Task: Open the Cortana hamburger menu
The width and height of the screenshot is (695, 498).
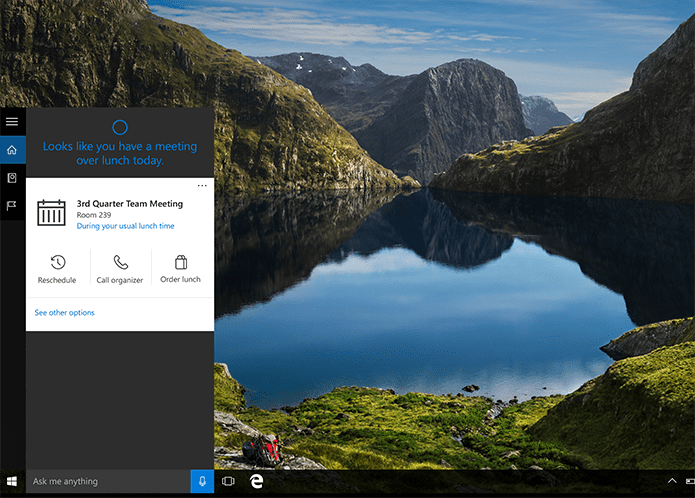Action: click(x=12, y=121)
